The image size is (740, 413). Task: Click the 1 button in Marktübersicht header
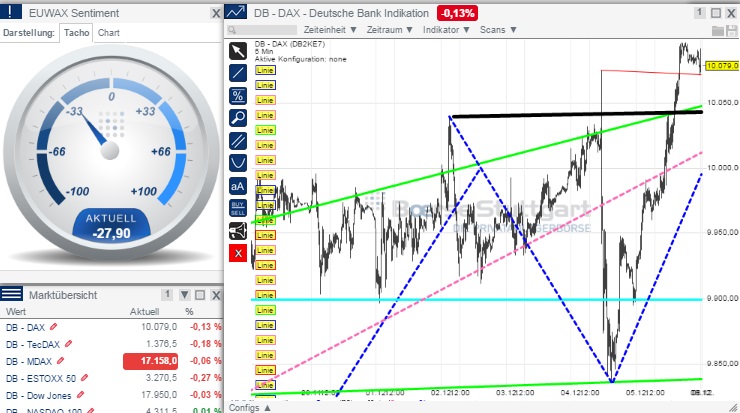(x=167, y=295)
